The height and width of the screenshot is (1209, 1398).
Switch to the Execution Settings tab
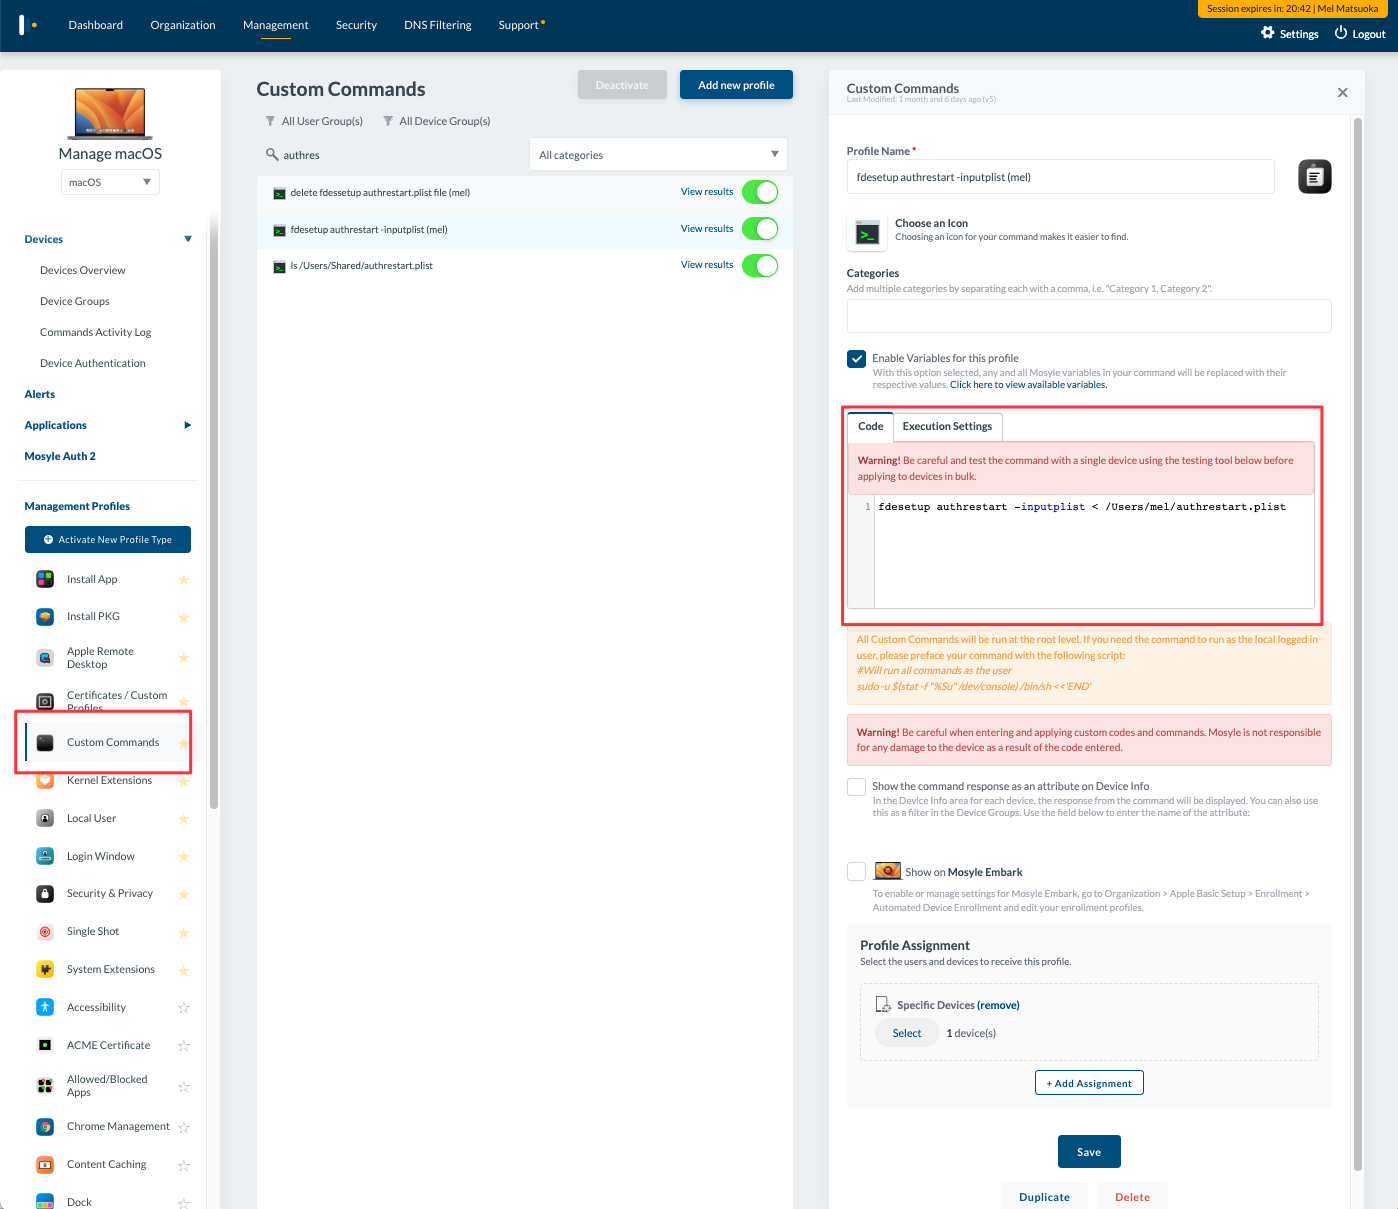(x=947, y=426)
